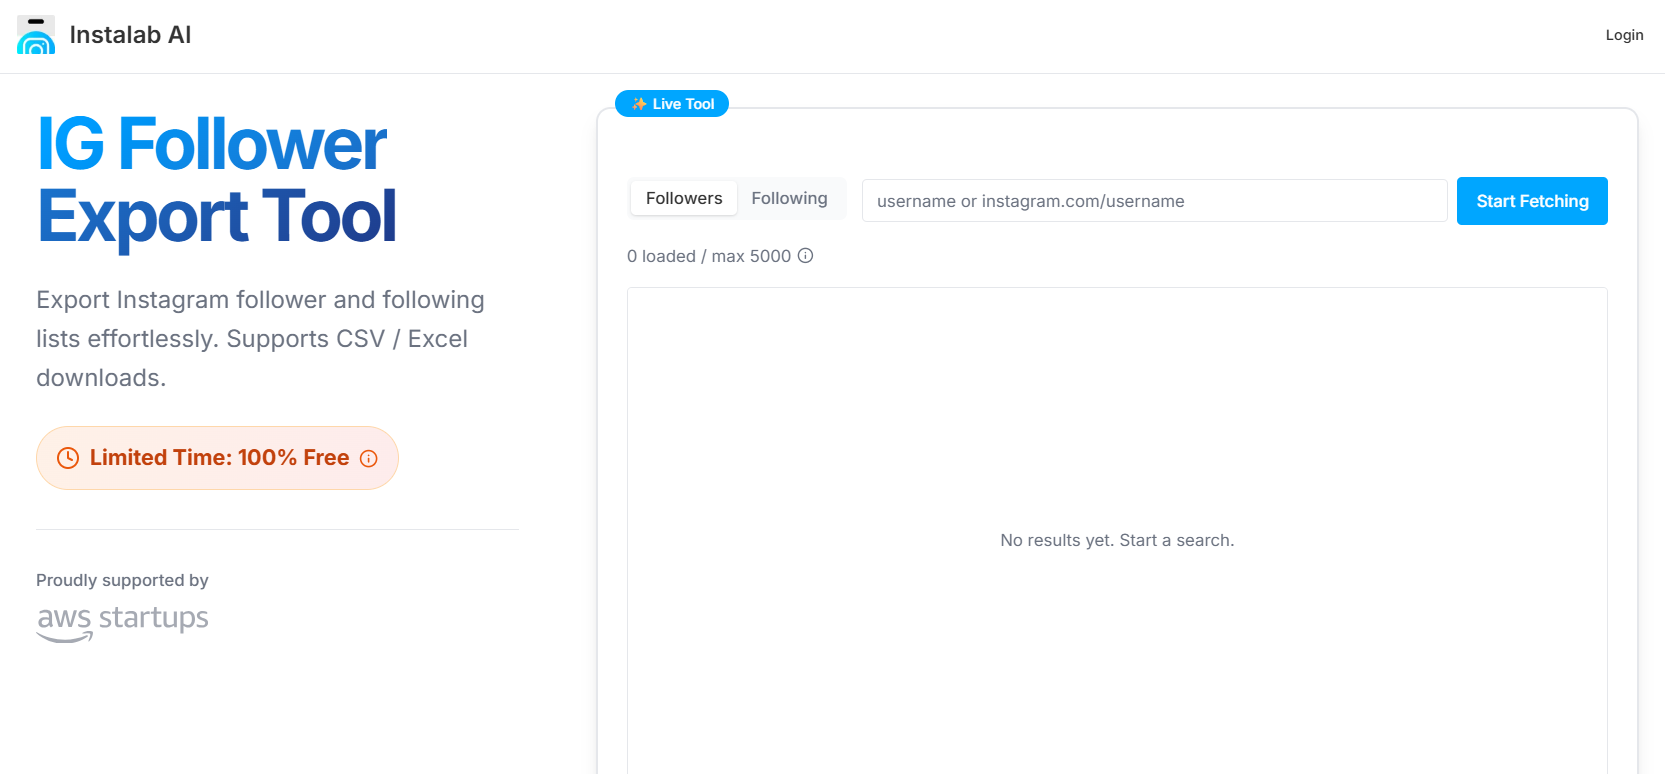Viewport: 1665px width, 774px height.
Task: Click the No results yet message
Action: (1117, 540)
